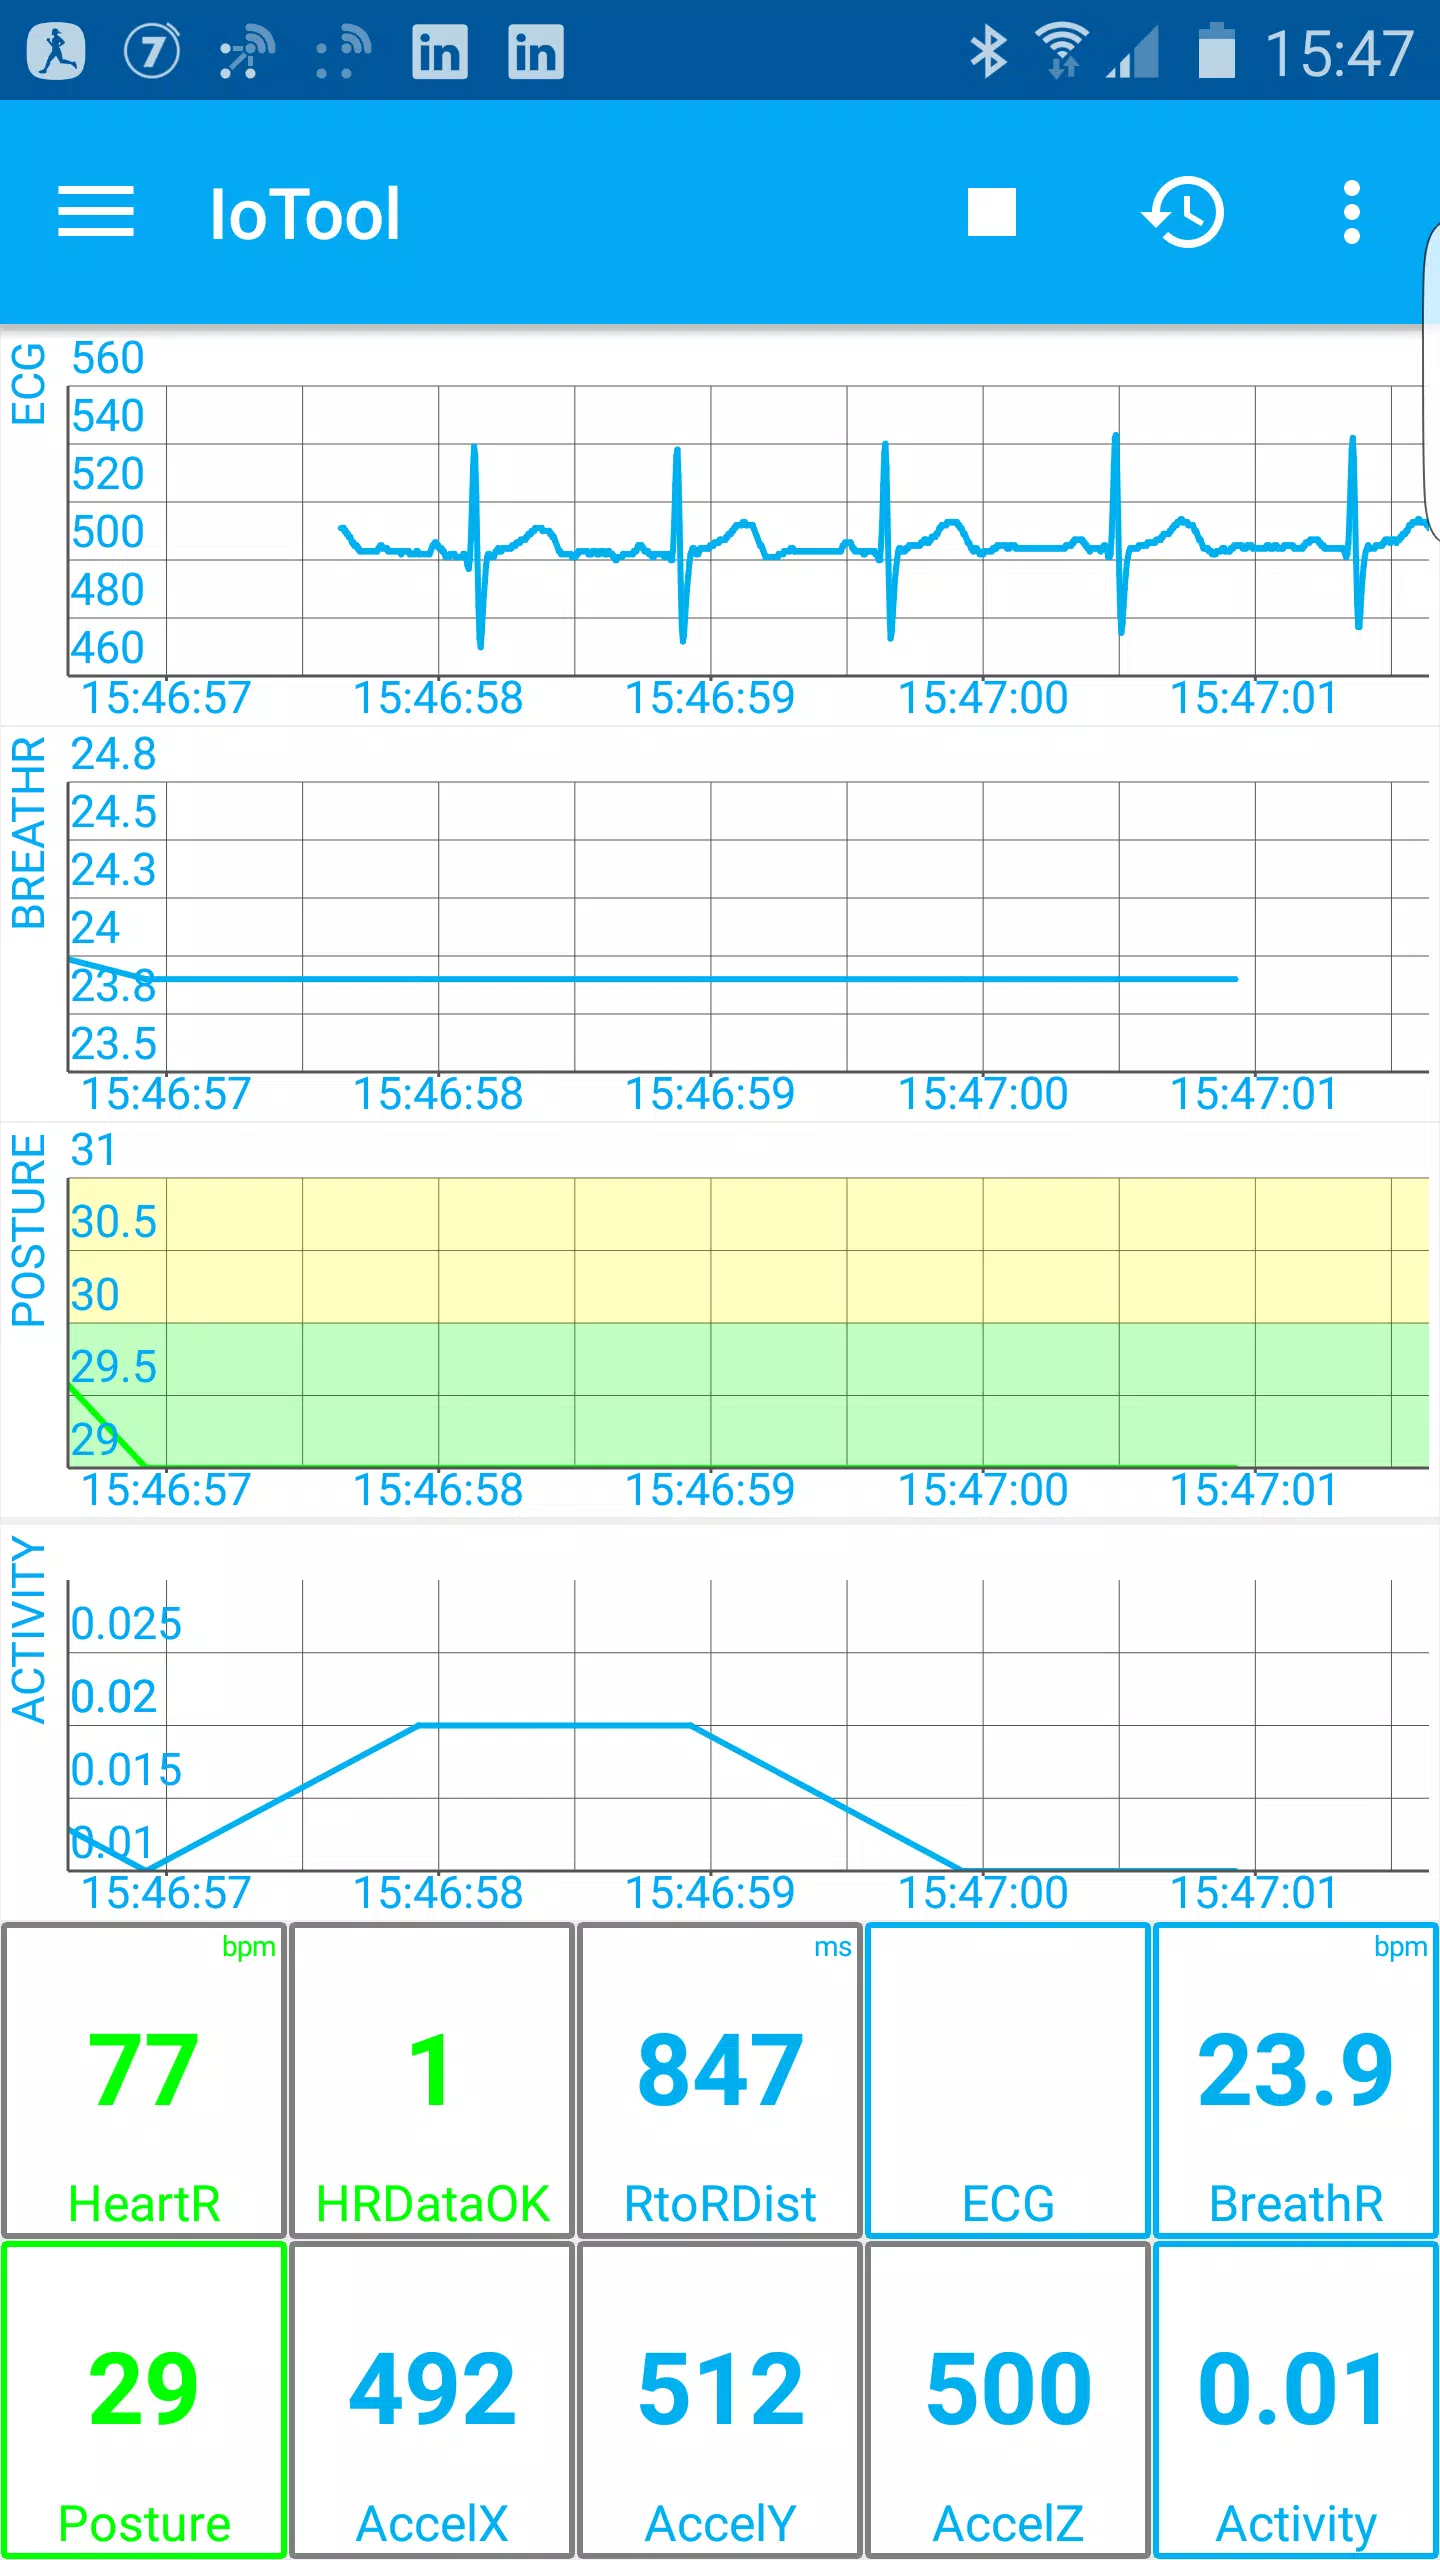The image size is (1440, 2560).
Task: Open the HRDataOK tile
Action: (432, 2080)
